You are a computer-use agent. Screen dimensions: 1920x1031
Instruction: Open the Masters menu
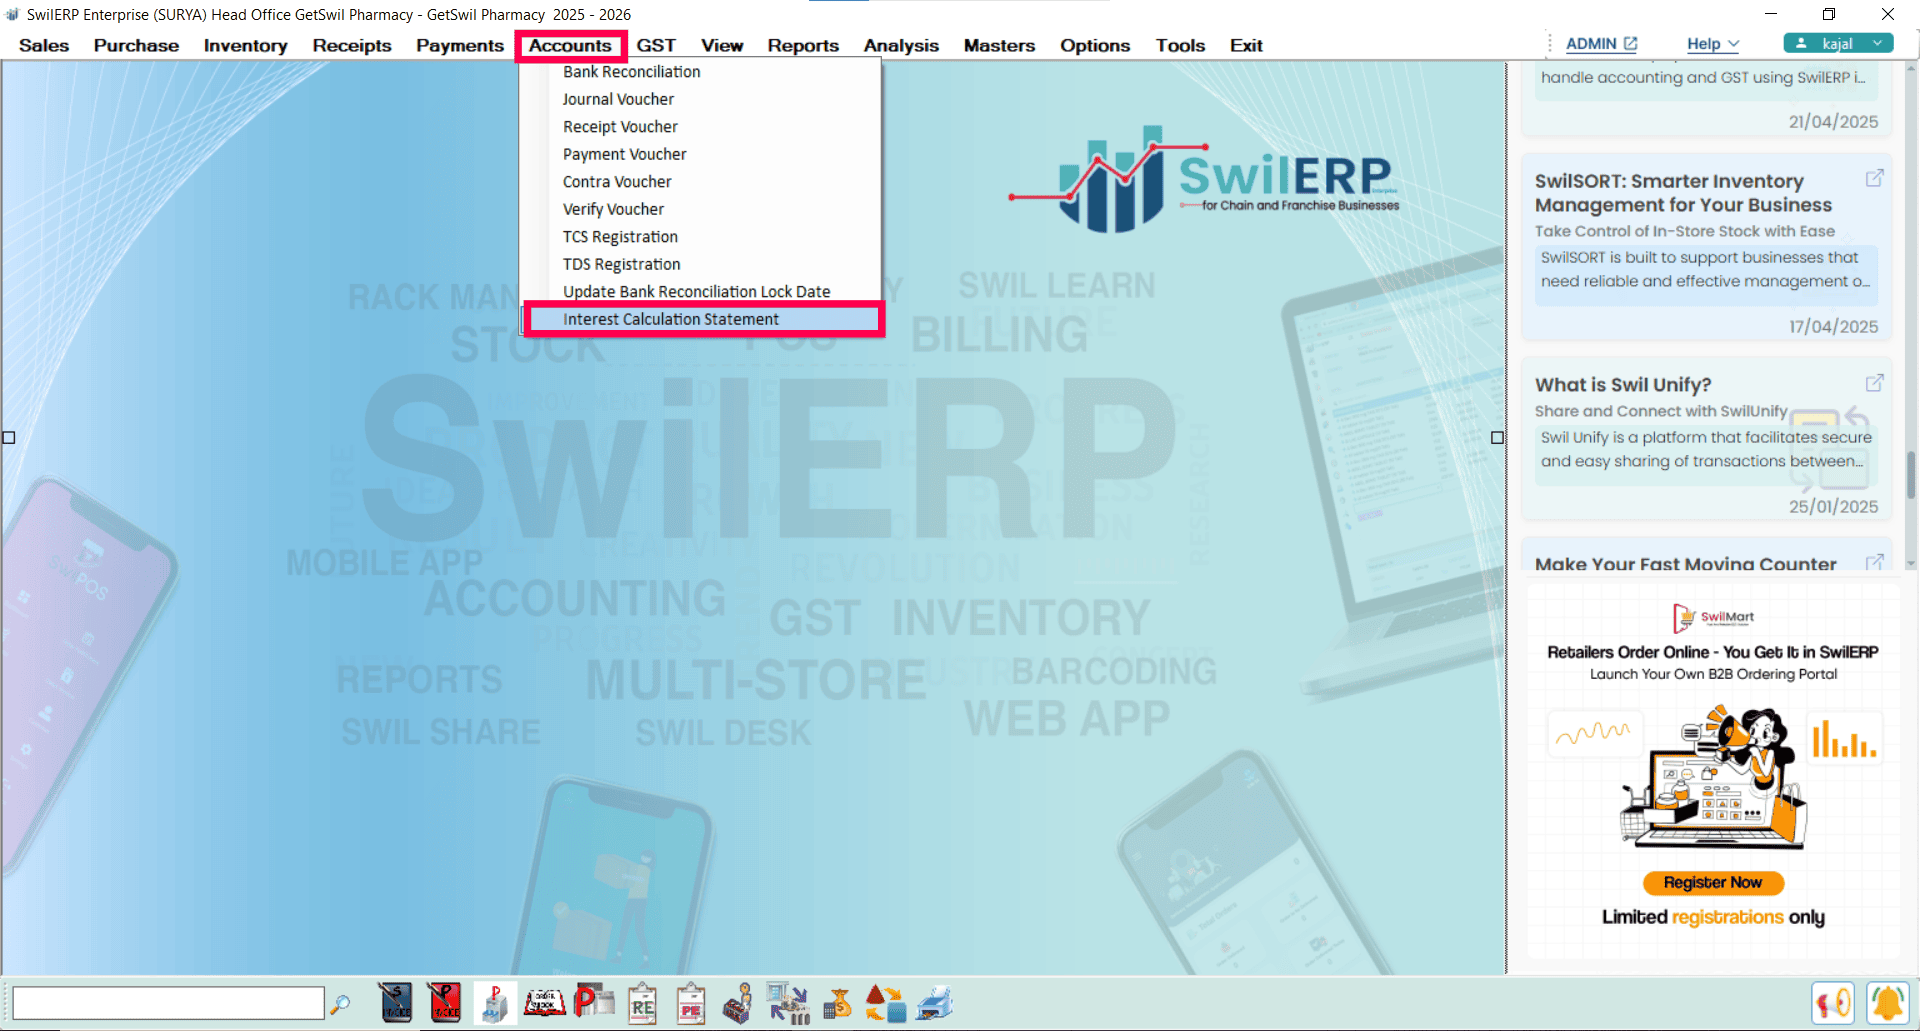(x=999, y=45)
